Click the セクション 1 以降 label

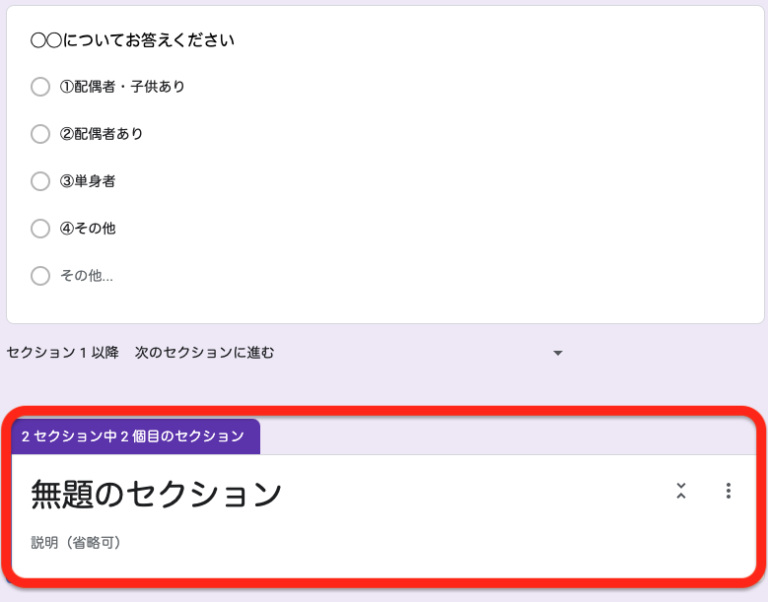(x=62, y=352)
